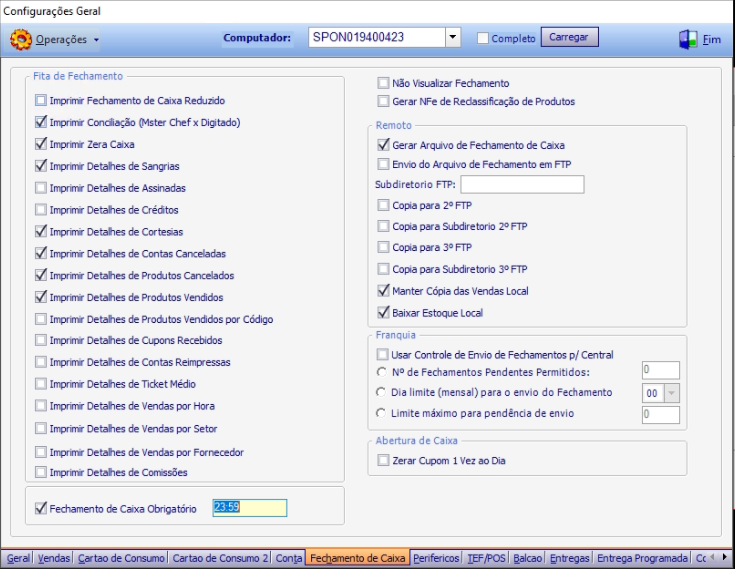Enable Imprimir Detalhes de Assinadas
Image resolution: width=735 pixels, height=569 pixels.
click(x=41, y=188)
